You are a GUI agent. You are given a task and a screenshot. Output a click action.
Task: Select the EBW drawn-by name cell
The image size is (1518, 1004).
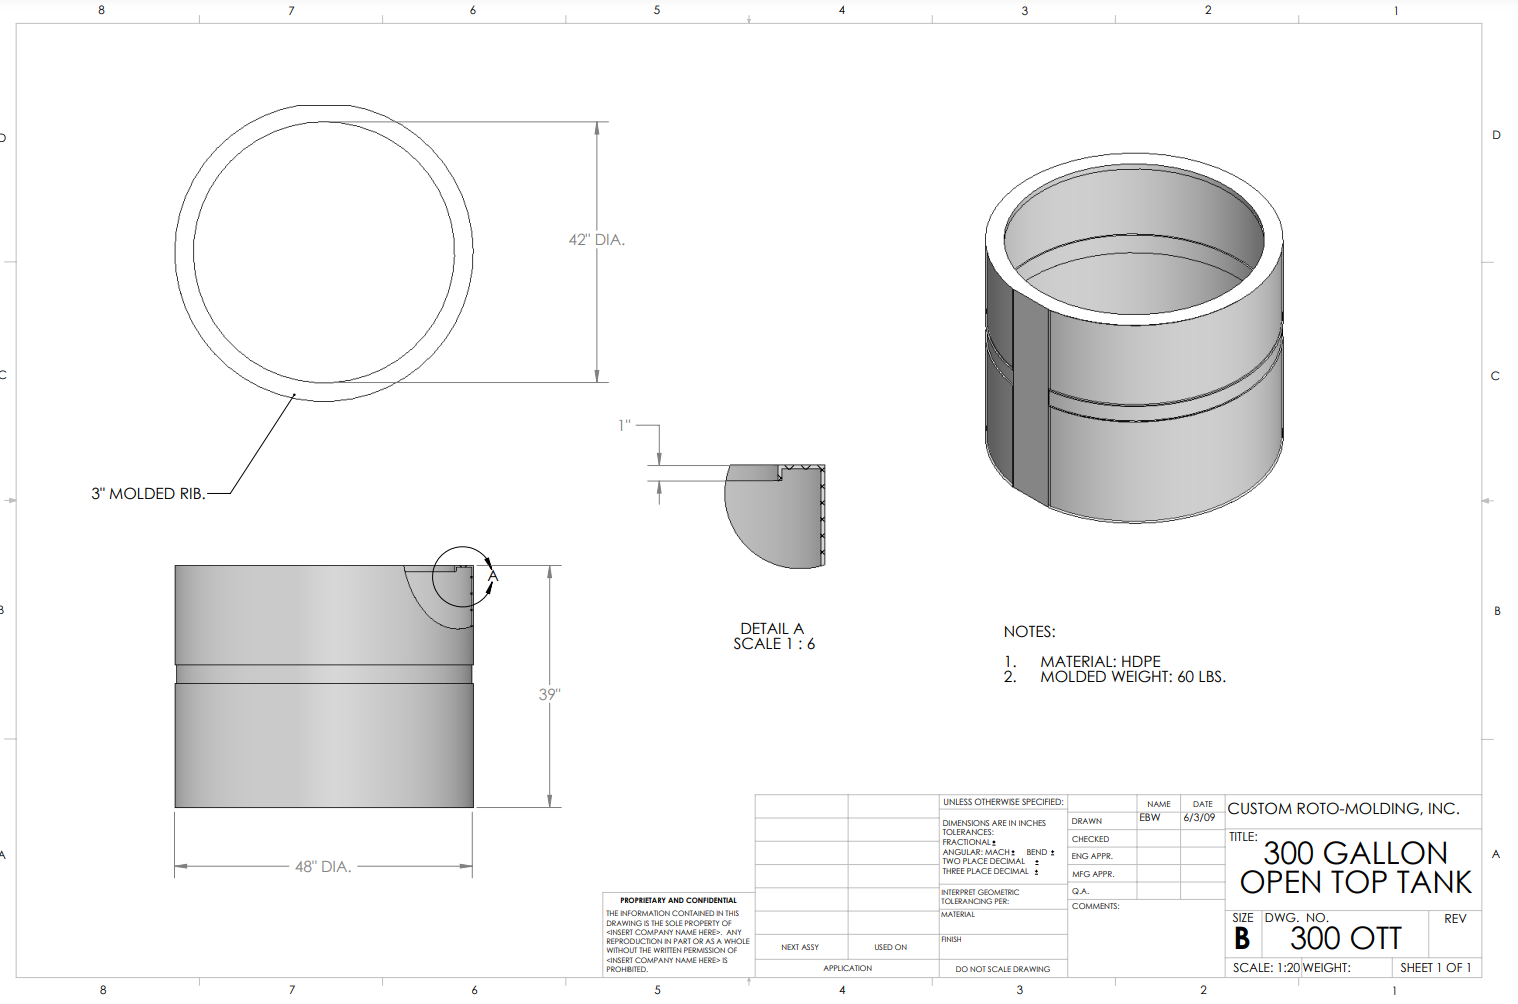click(1150, 818)
